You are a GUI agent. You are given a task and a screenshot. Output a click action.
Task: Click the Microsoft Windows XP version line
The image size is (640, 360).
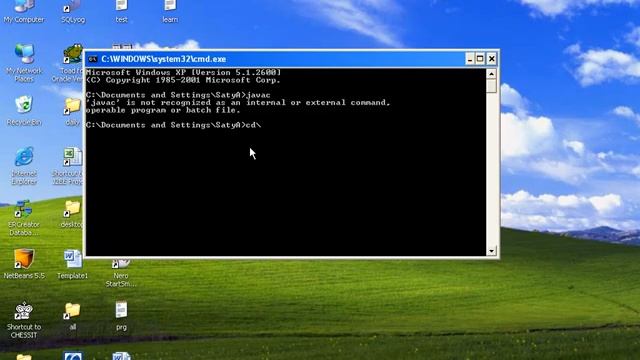click(x=184, y=72)
